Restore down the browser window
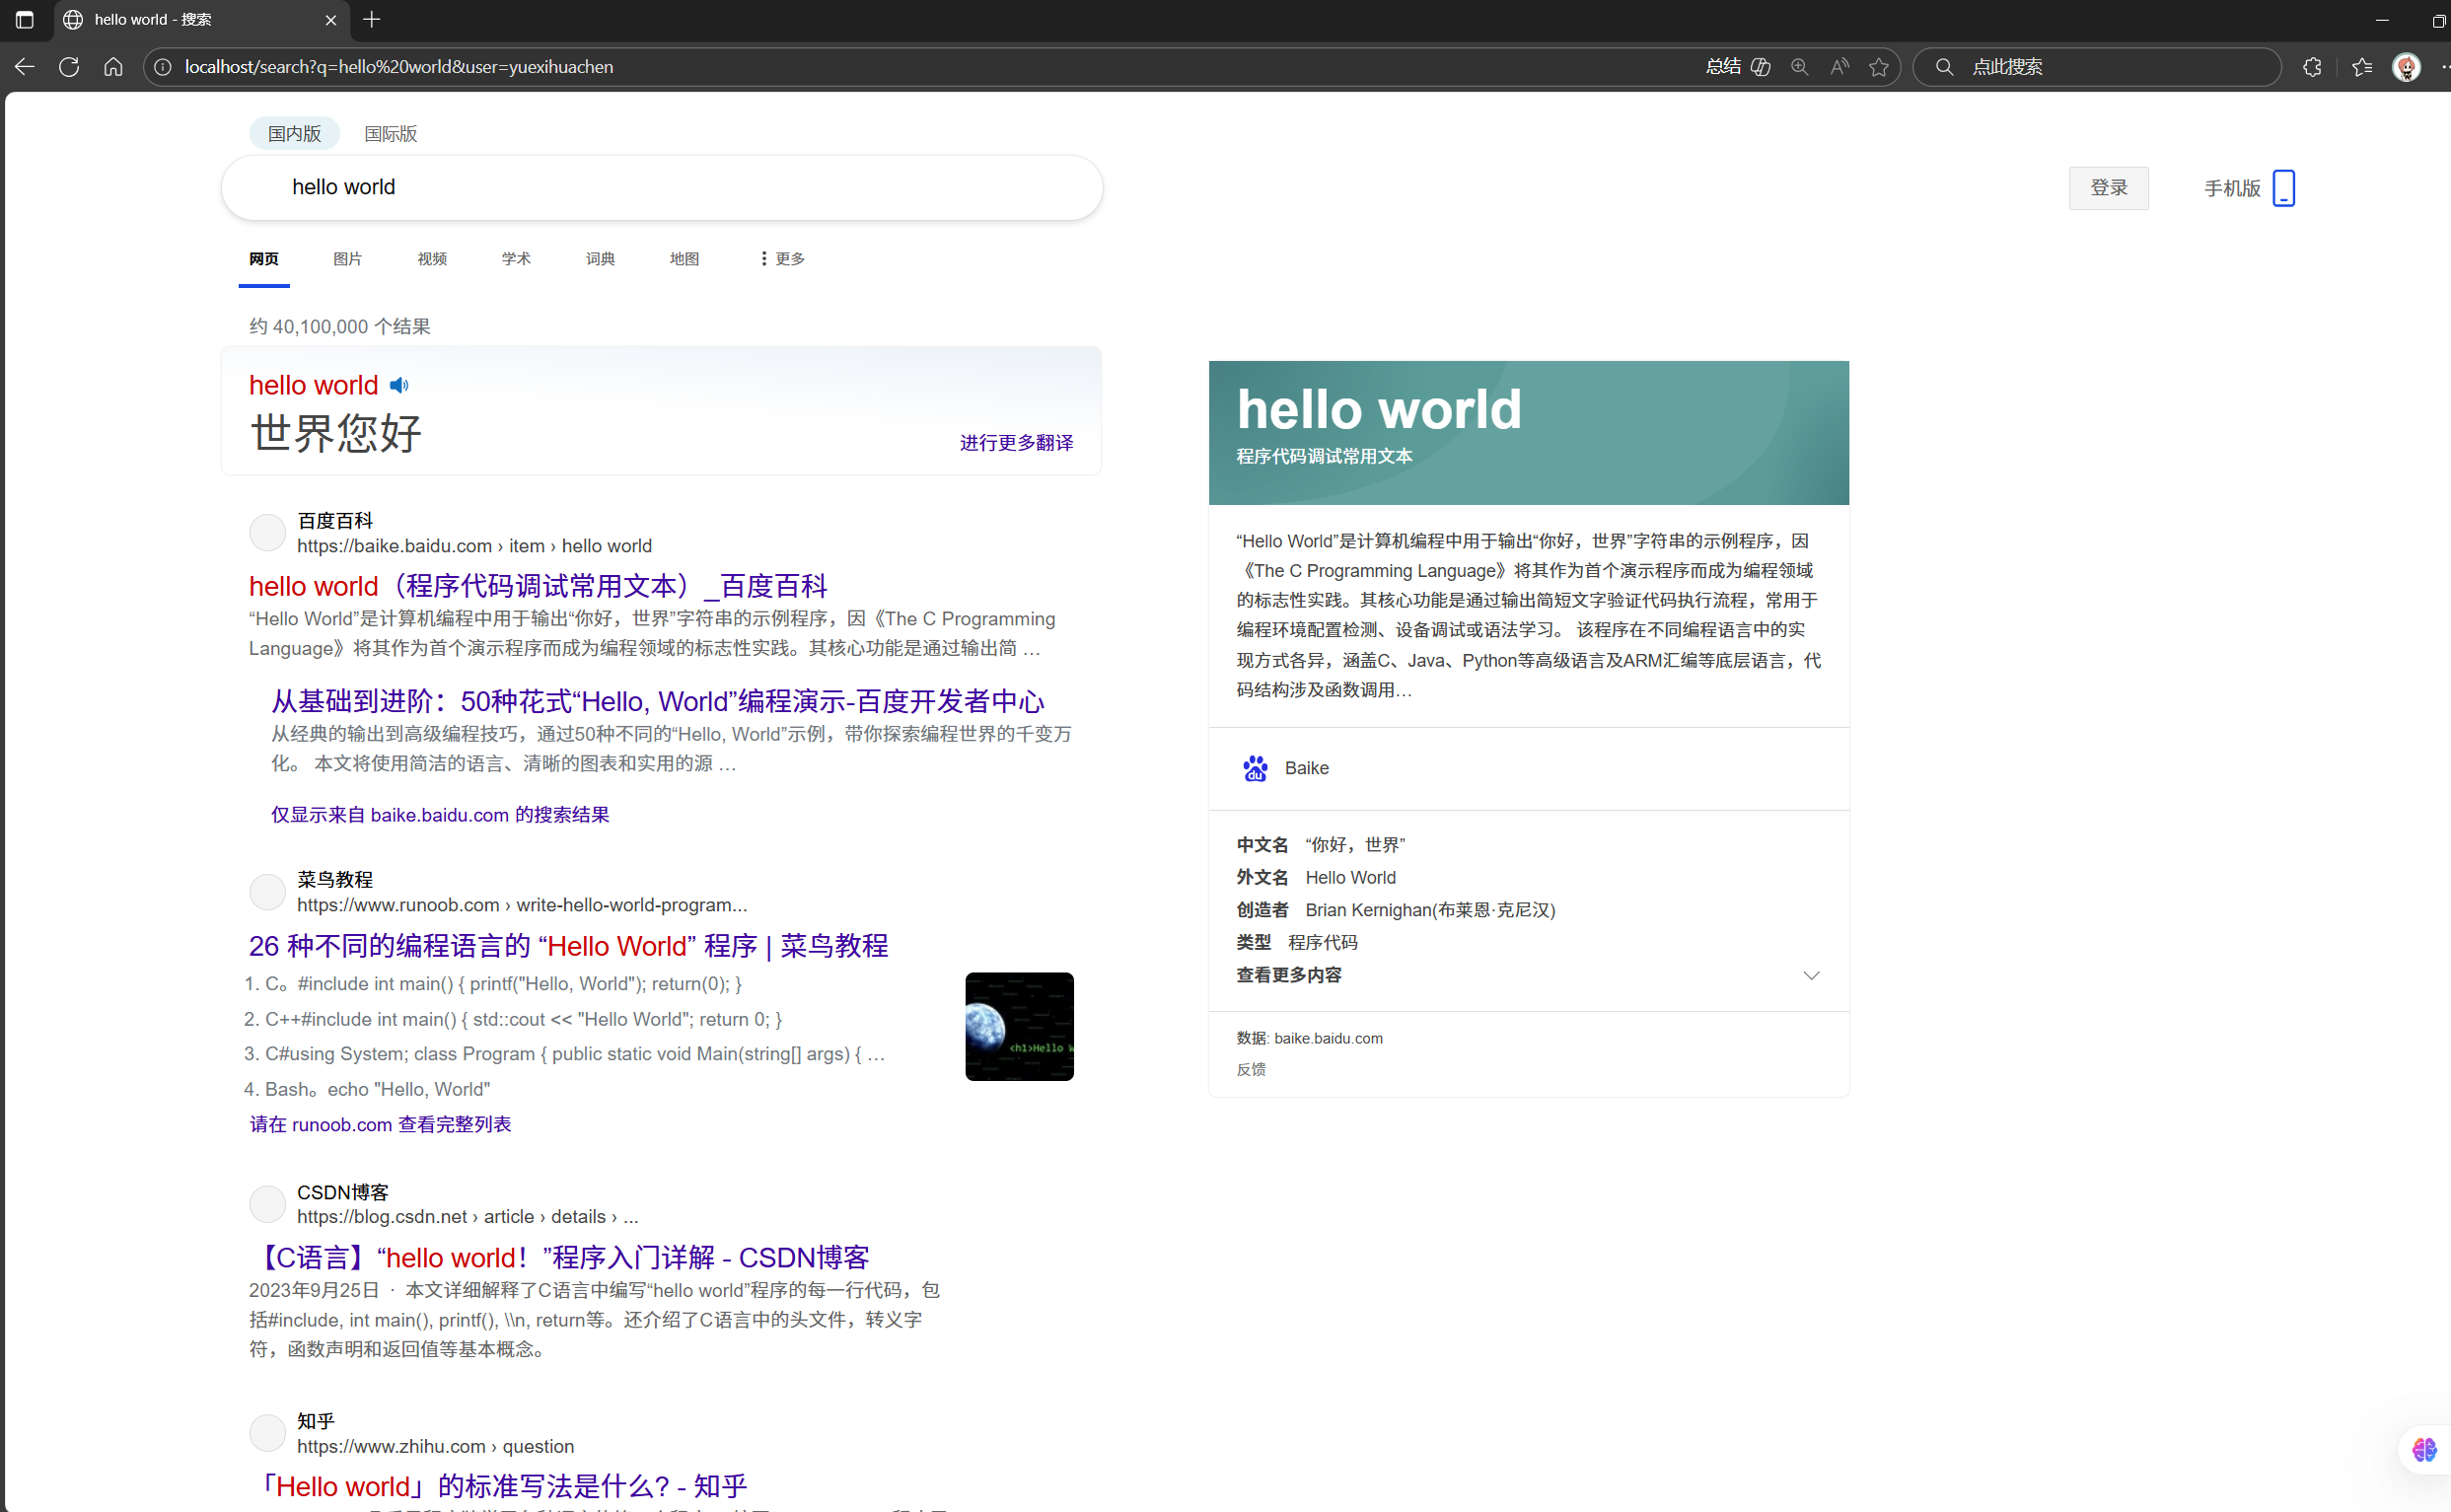This screenshot has height=1512, width=2451. (2438, 20)
